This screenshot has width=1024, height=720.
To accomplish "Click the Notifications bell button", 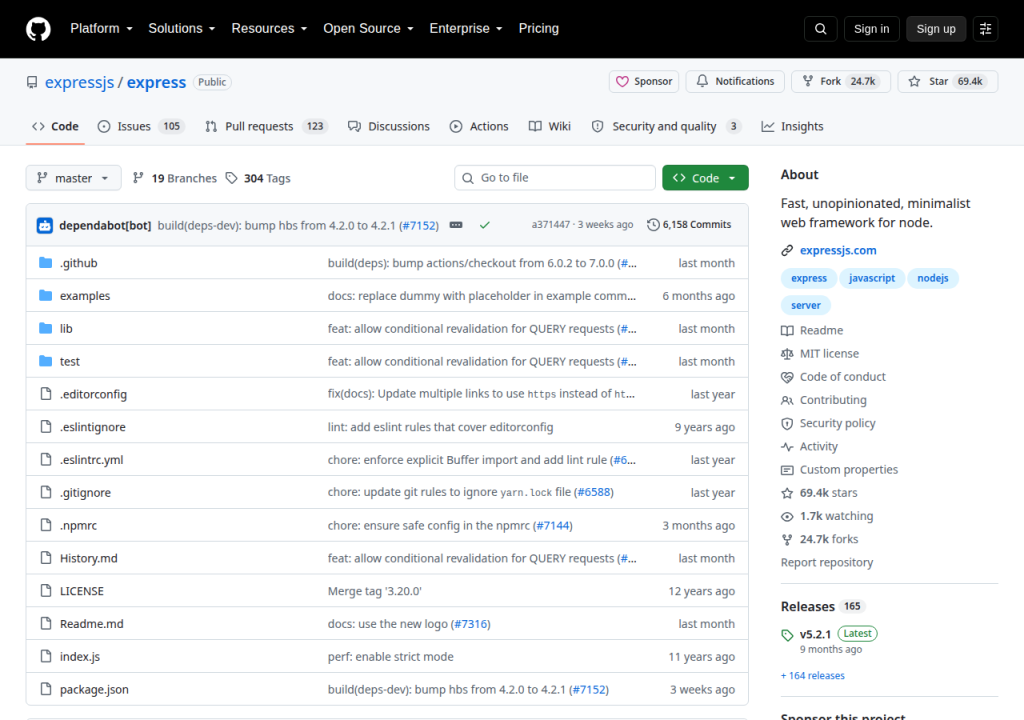I will (x=735, y=81).
